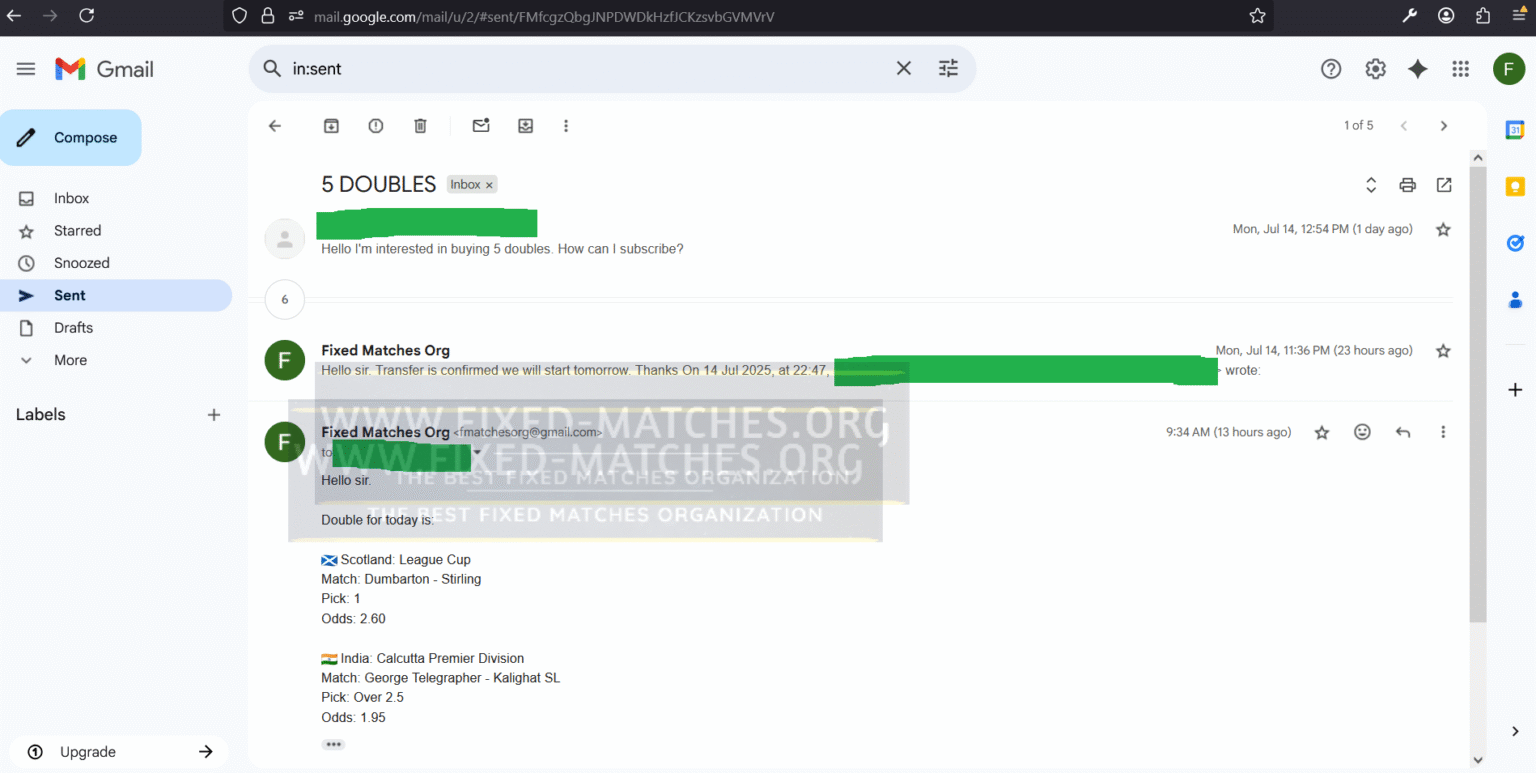Add emoji reaction to 9:34 AM message
This screenshot has width=1536, height=773.
(x=1362, y=432)
